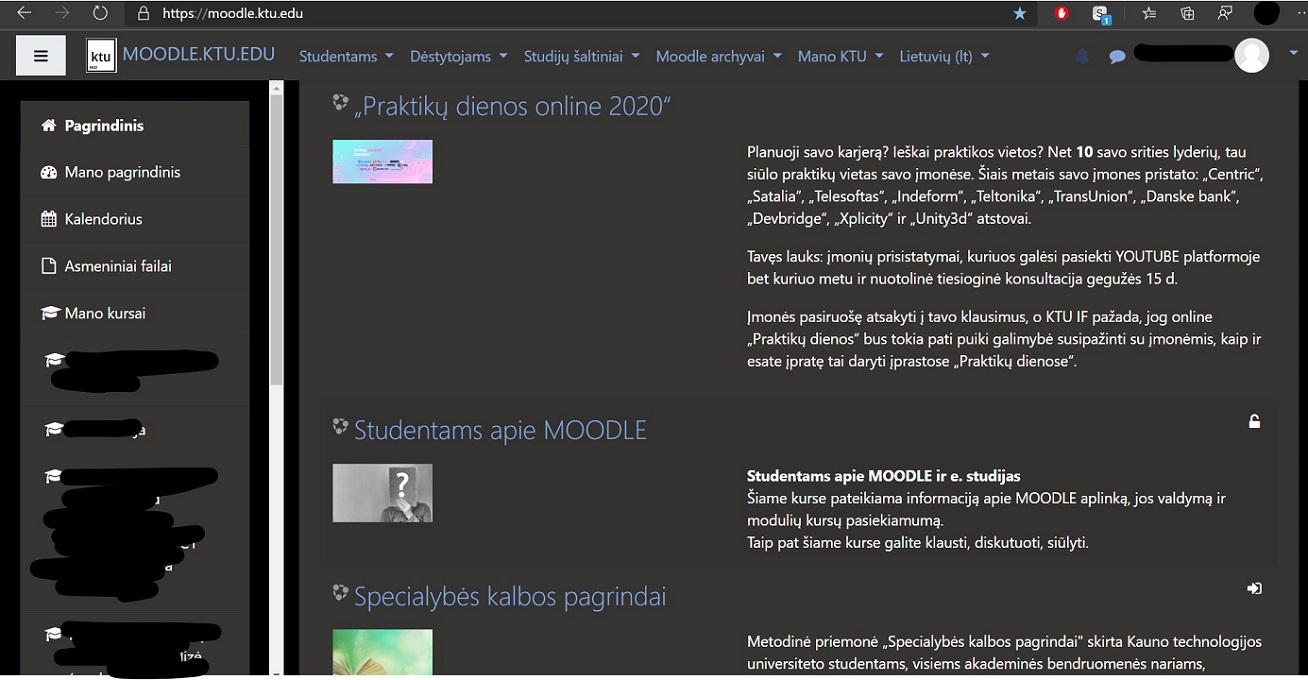Open the Skype extension icon
The image size is (1308, 680).
tap(1101, 14)
